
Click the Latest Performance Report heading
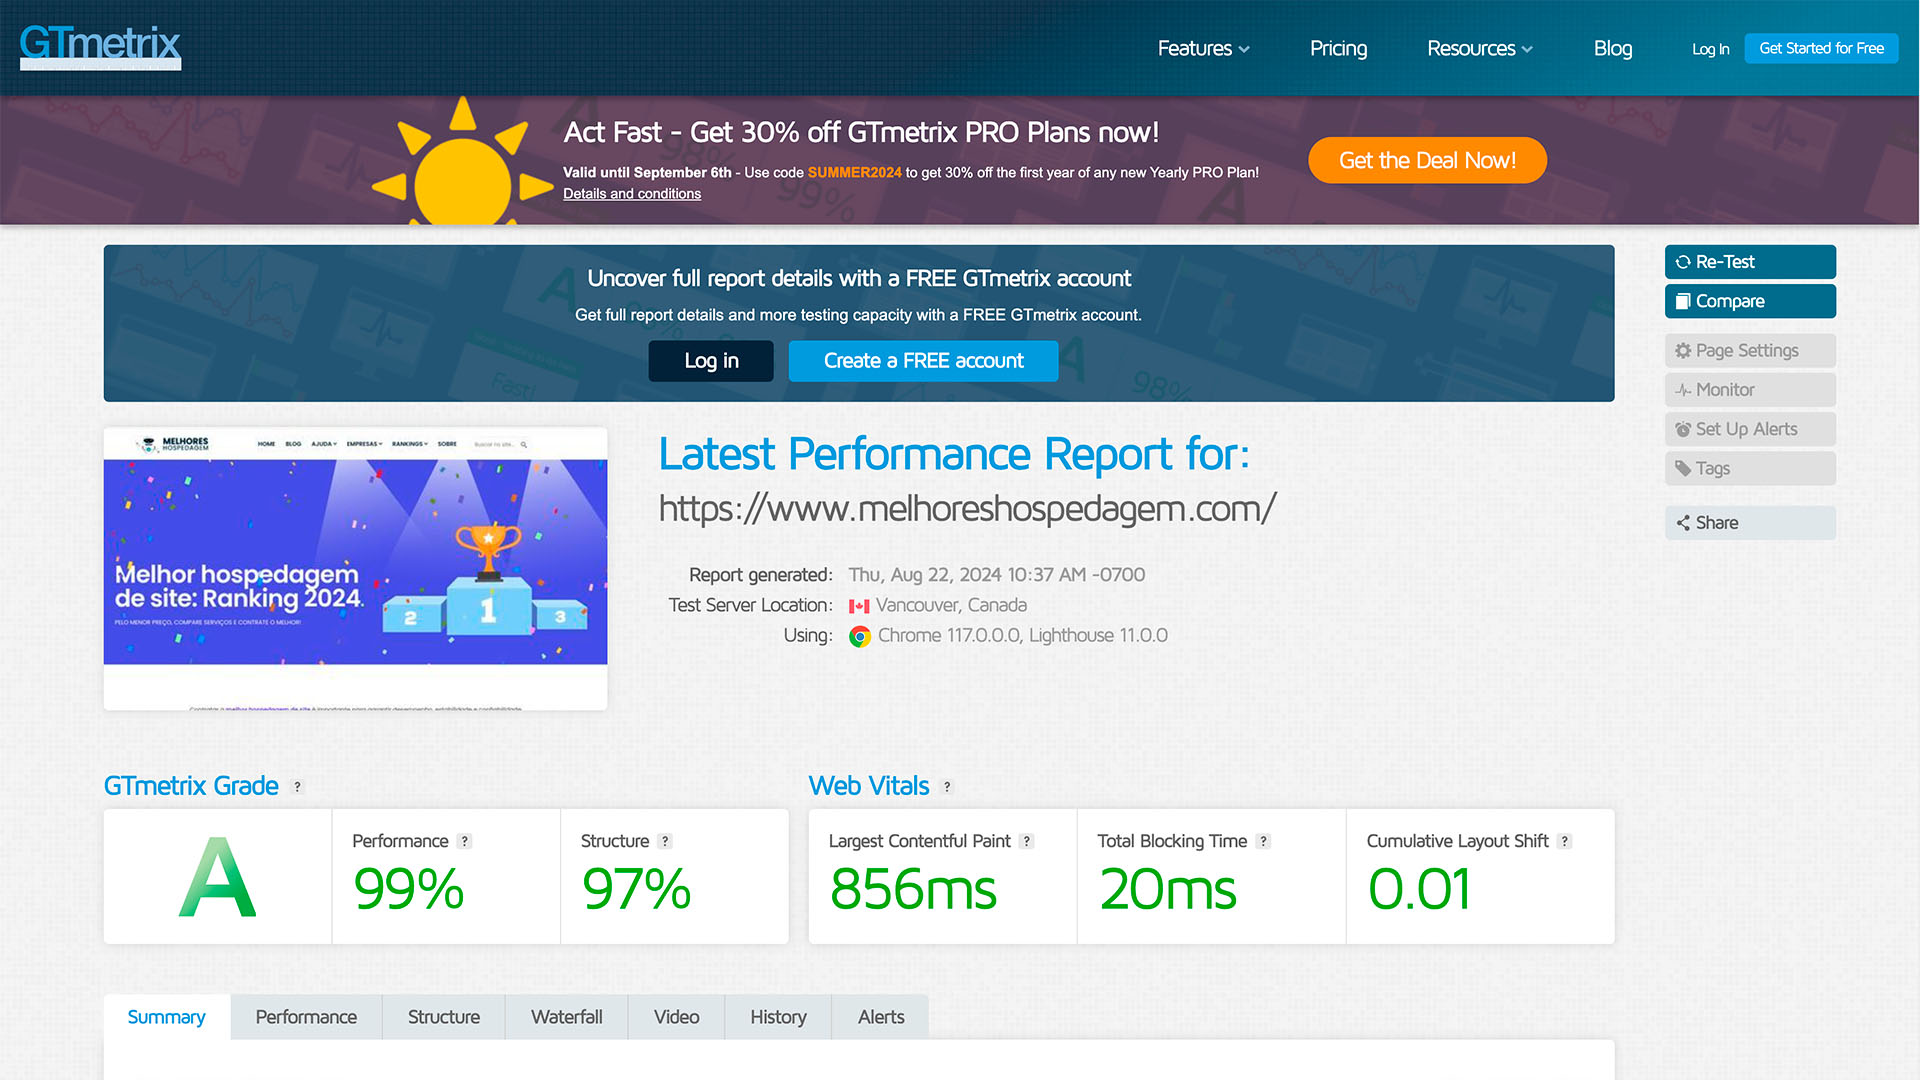tap(954, 454)
